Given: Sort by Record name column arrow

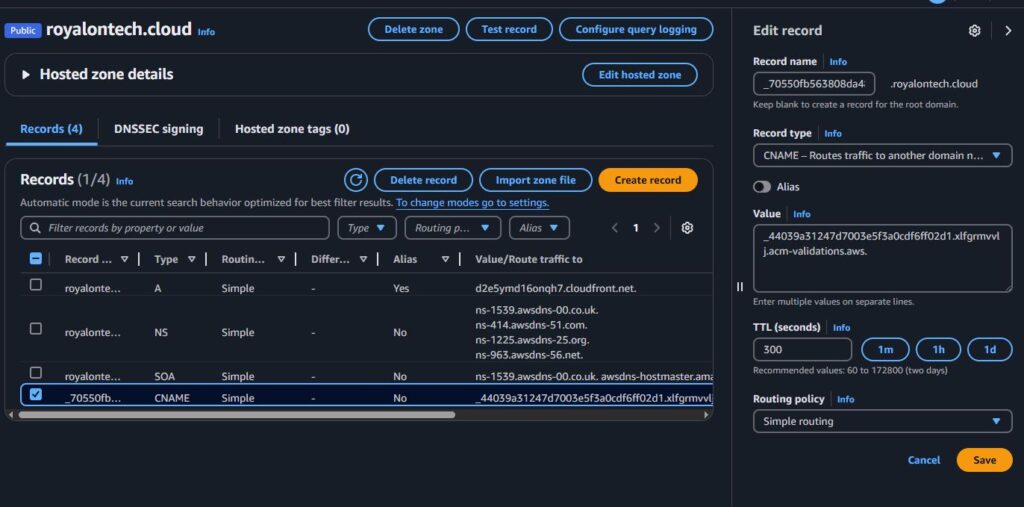Looking at the screenshot, I should [x=125, y=259].
